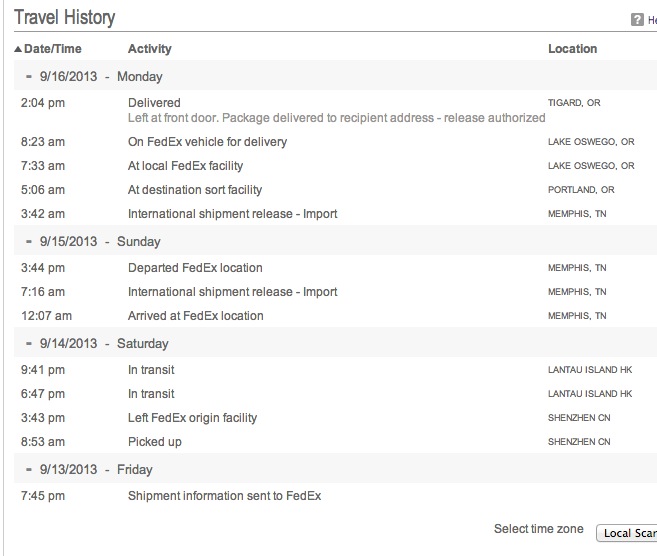657x556 pixels.
Task: Click the PORTLAND, OR location
Action: pyautogui.click(x=581, y=190)
